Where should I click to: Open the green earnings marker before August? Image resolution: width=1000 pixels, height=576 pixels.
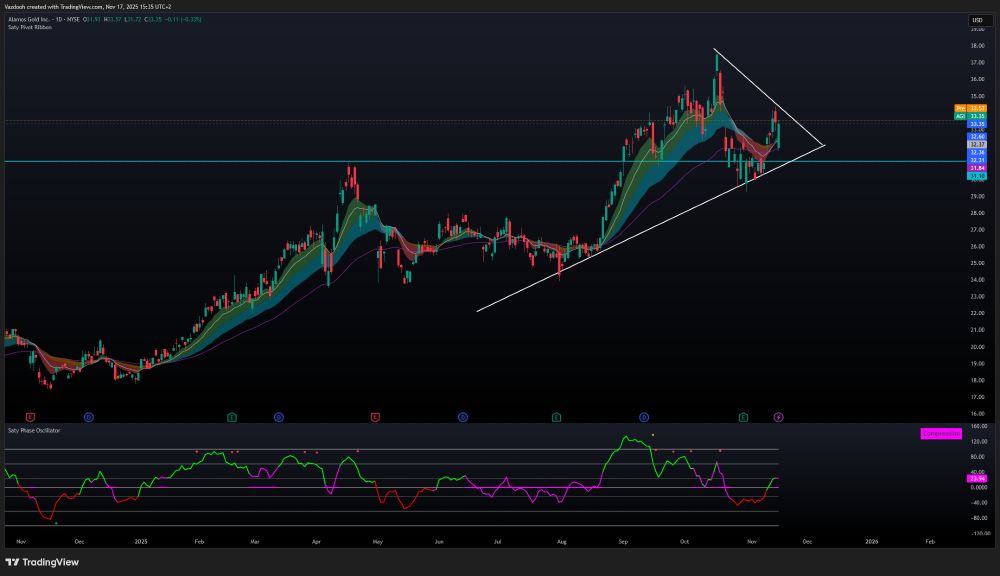pos(557,417)
